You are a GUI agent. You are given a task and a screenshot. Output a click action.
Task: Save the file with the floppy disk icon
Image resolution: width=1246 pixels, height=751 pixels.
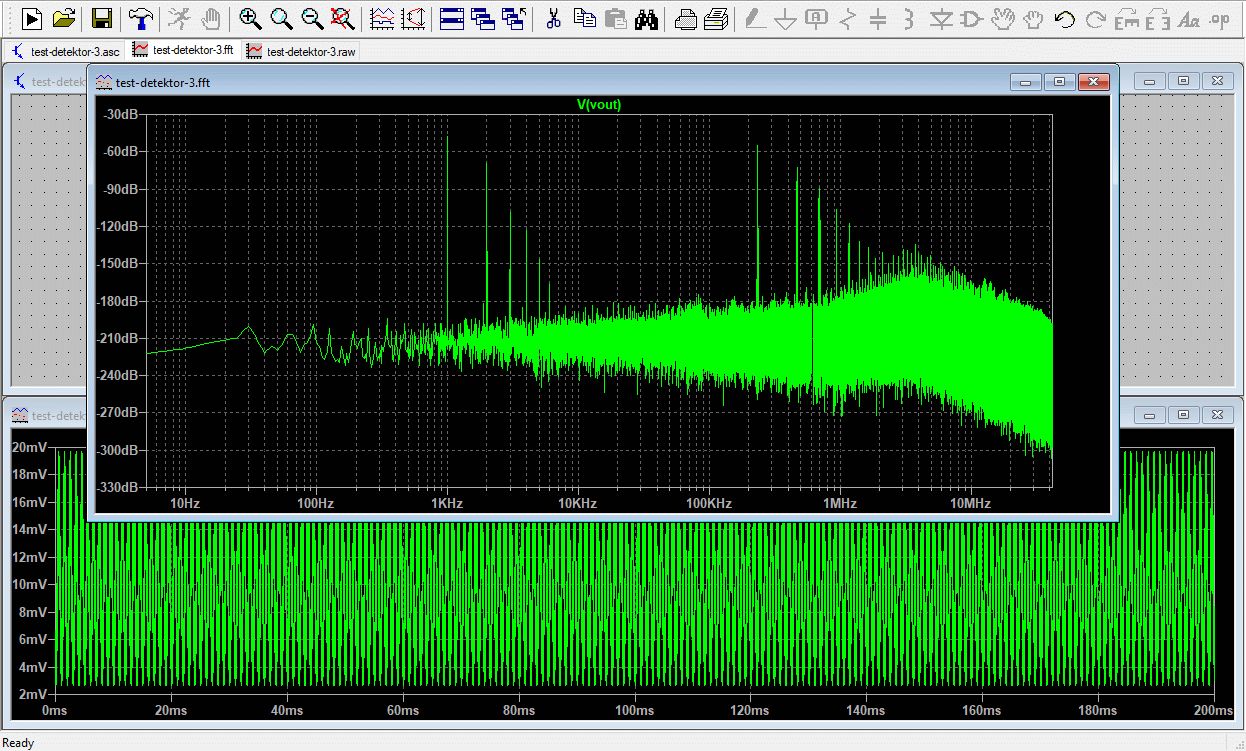[101, 18]
